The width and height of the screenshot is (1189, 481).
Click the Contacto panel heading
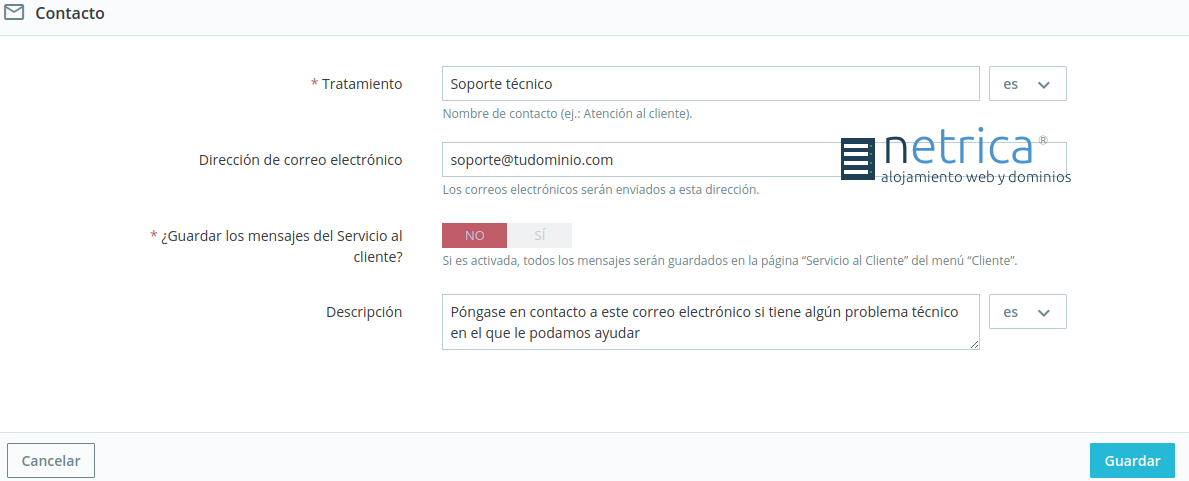click(70, 13)
